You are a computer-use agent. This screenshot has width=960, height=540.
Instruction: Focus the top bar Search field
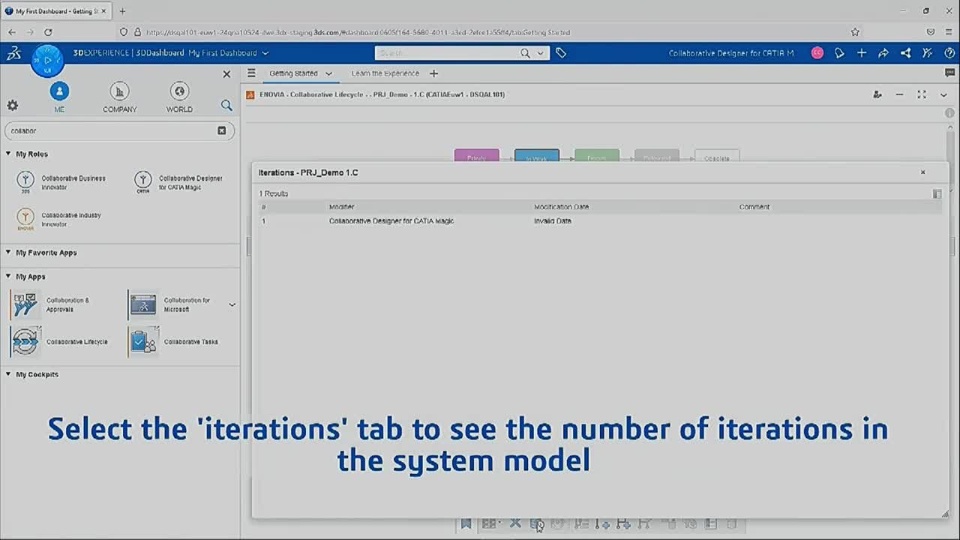[447, 53]
